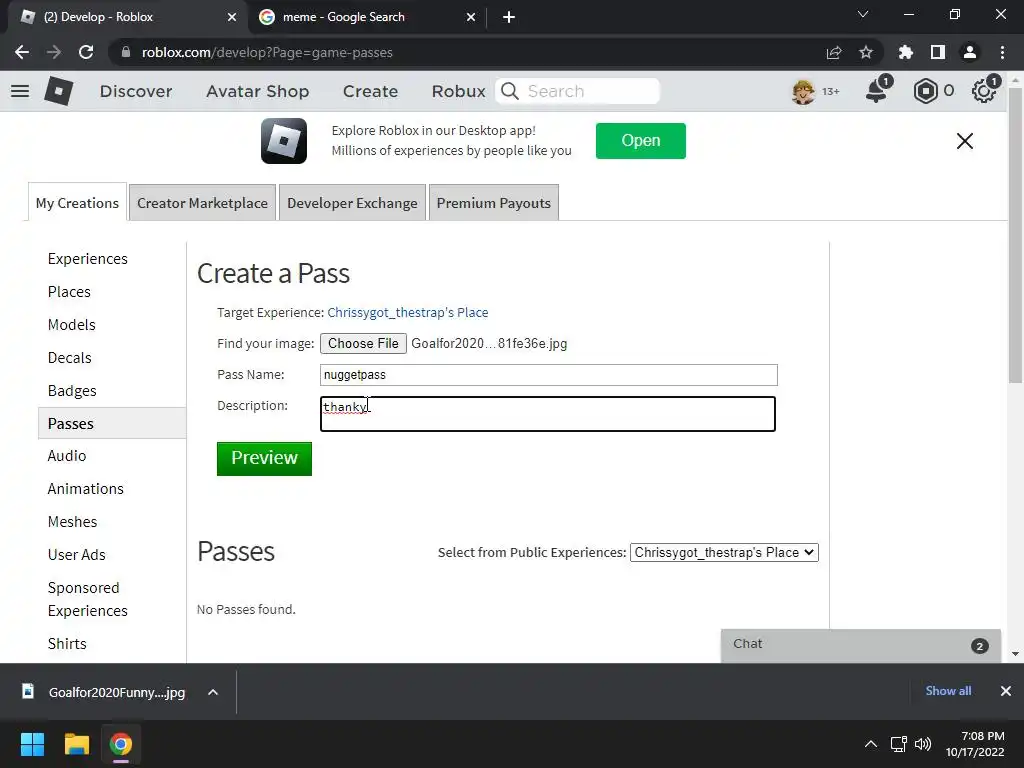Open Chrome three-dot menu

[x=1002, y=52]
